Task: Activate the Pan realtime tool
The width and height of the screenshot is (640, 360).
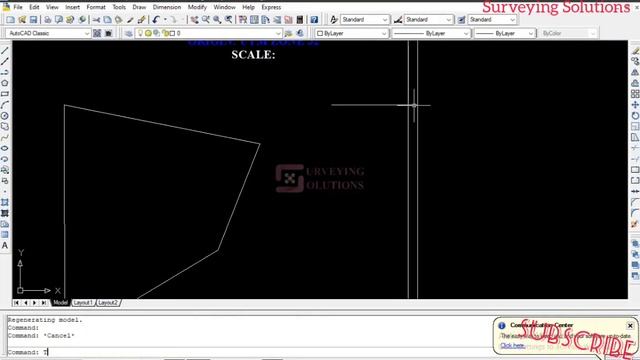Action: pyautogui.click(x=194, y=20)
